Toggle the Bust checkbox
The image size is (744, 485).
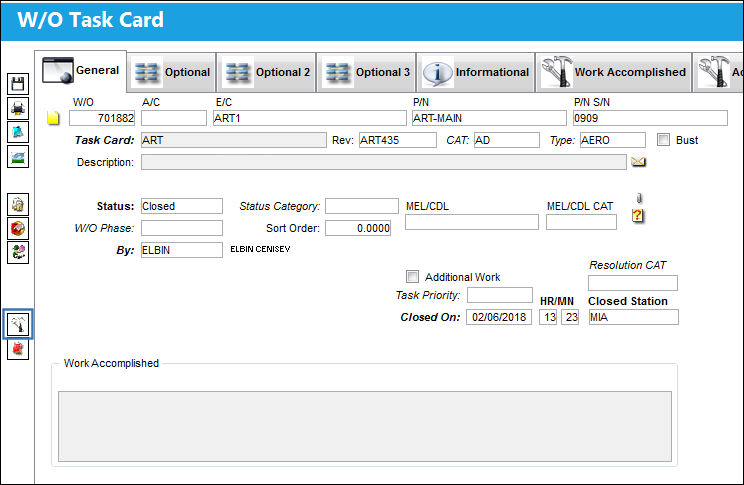(x=663, y=140)
